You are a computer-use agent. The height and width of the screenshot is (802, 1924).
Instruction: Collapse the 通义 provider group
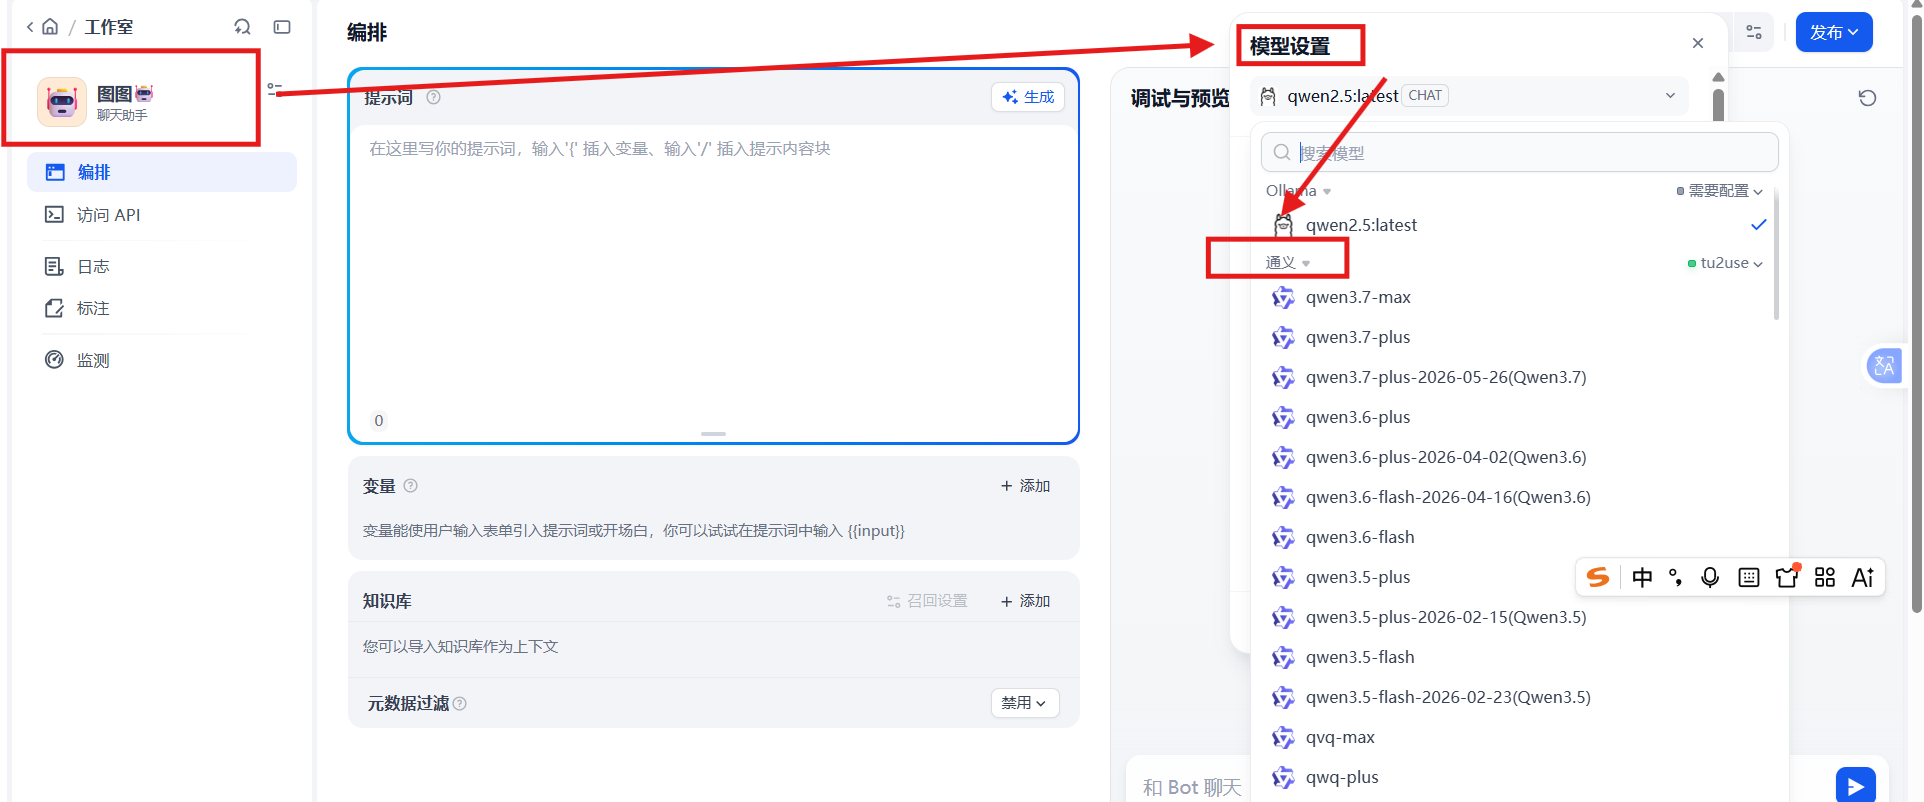click(x=1287, y=263)
